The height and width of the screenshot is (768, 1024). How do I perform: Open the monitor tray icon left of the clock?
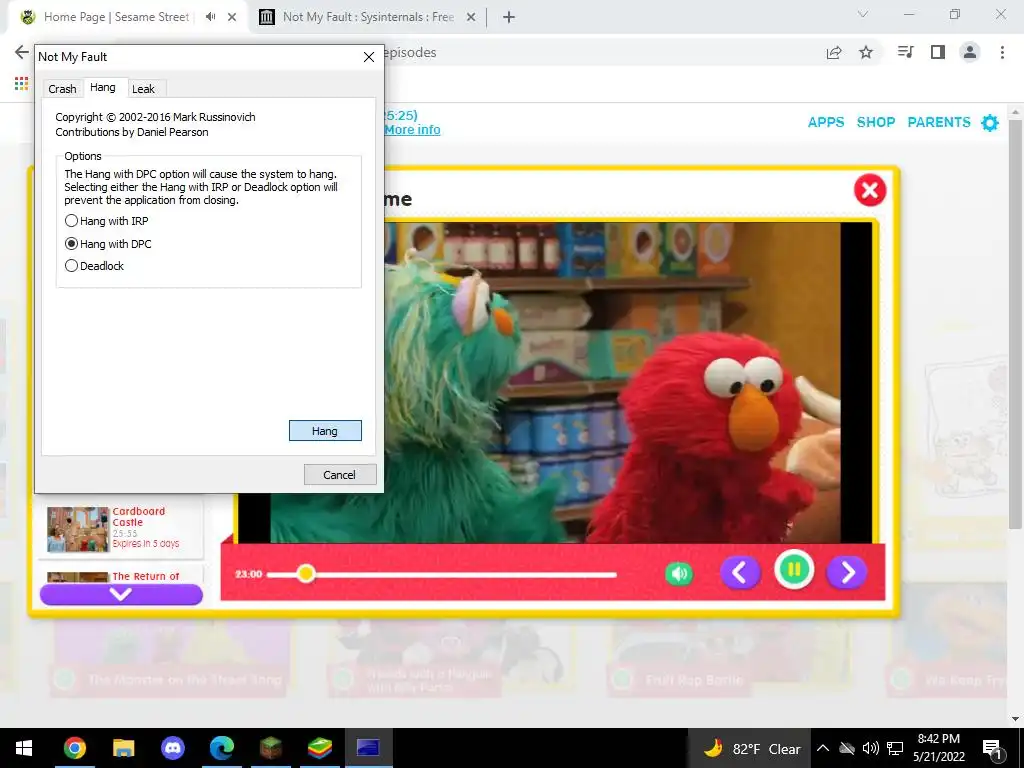[895, 748]
